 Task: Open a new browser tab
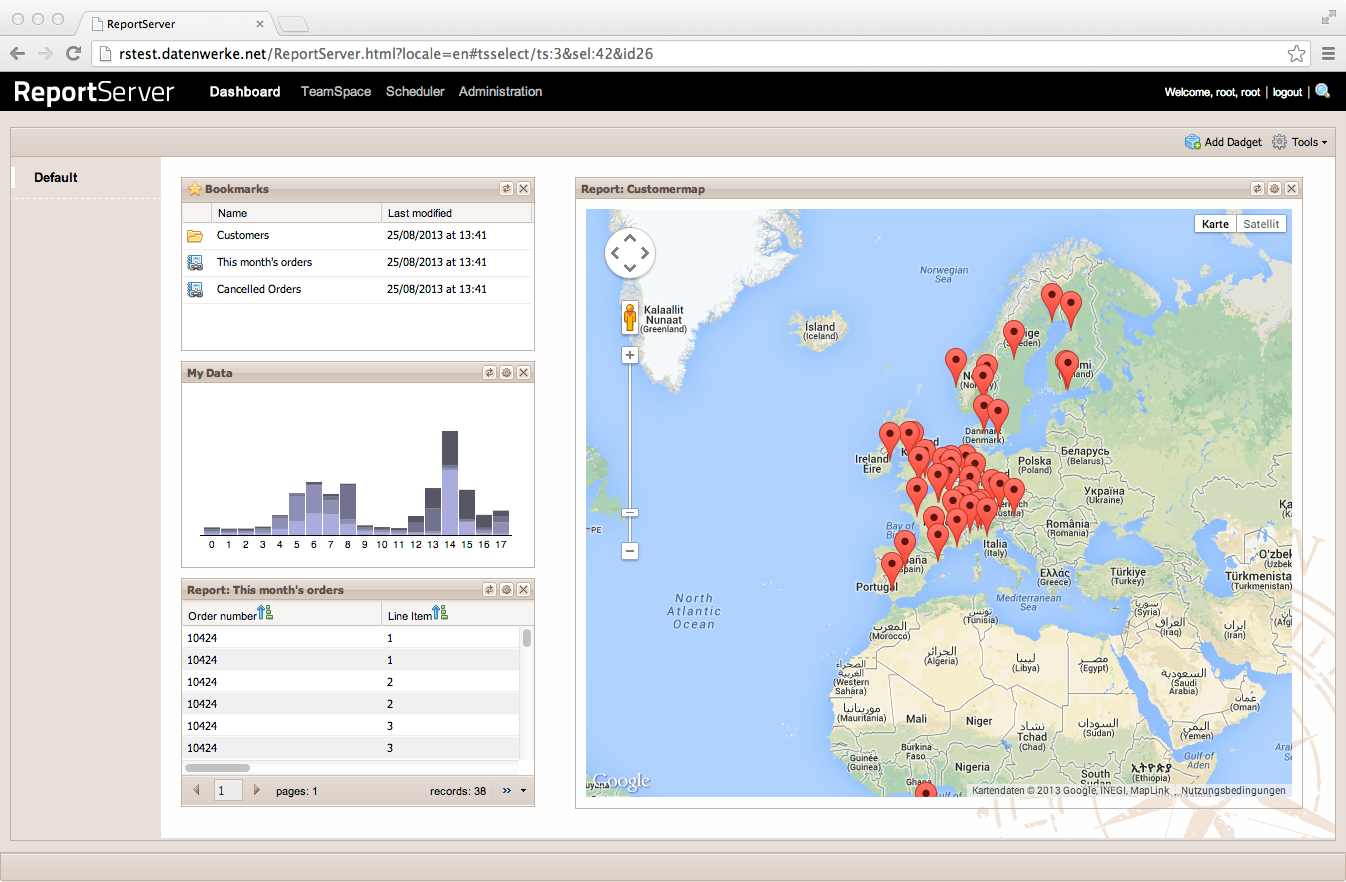pyautogui.click(x=292, y=23)
